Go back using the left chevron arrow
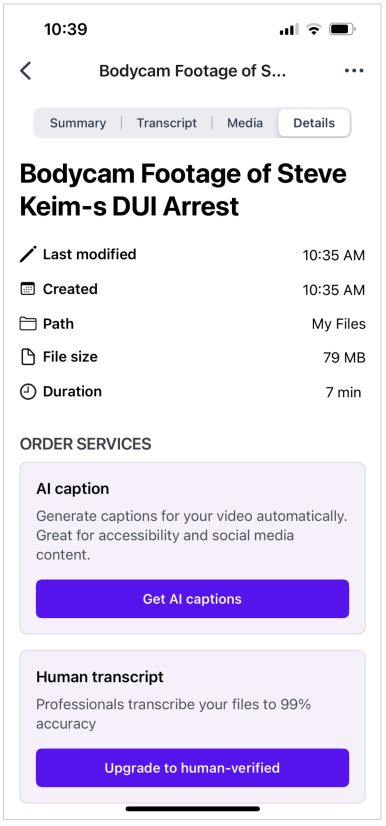 25,71
